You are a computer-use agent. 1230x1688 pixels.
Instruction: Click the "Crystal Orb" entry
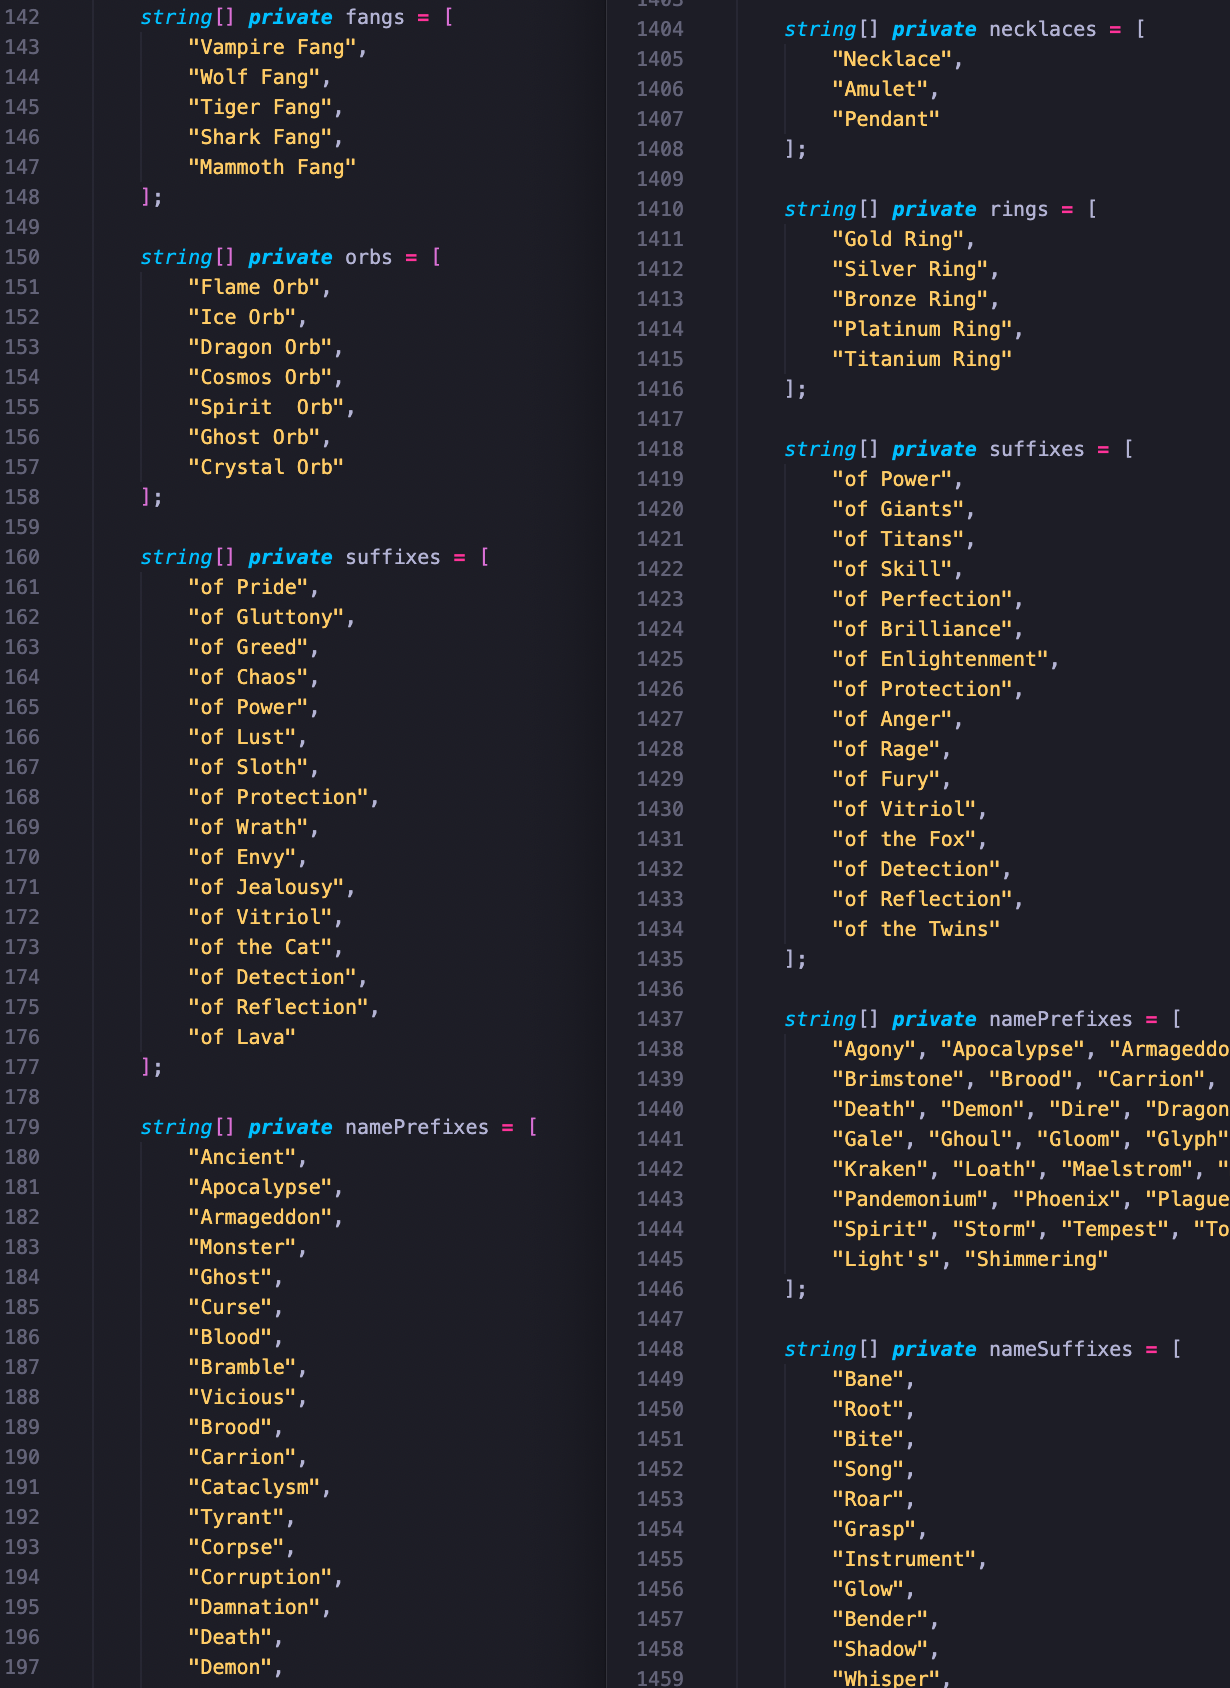[x=266, y=467]
